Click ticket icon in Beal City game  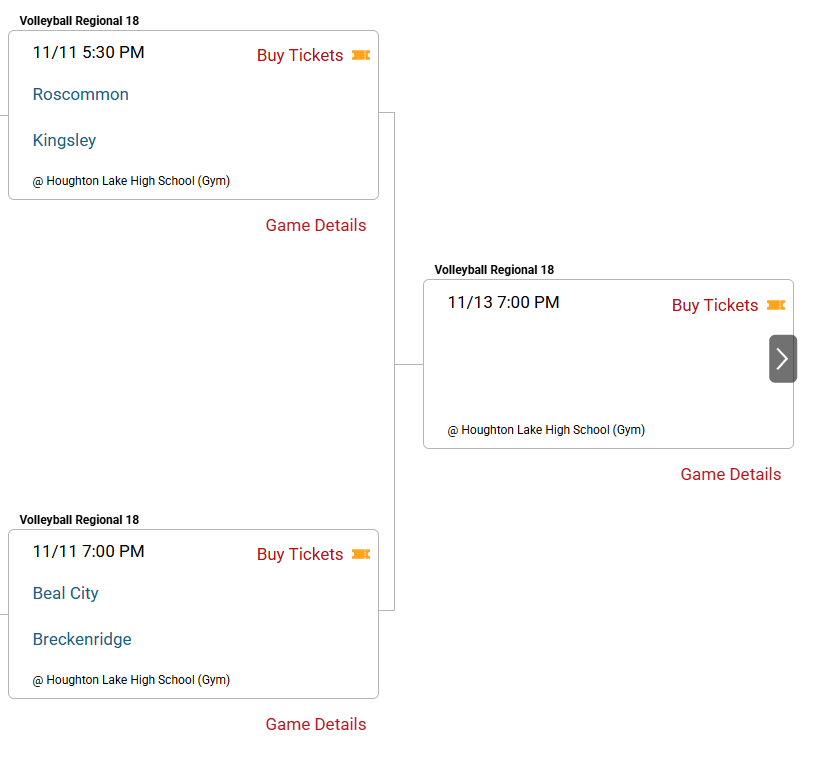click(x=361, y=554)
